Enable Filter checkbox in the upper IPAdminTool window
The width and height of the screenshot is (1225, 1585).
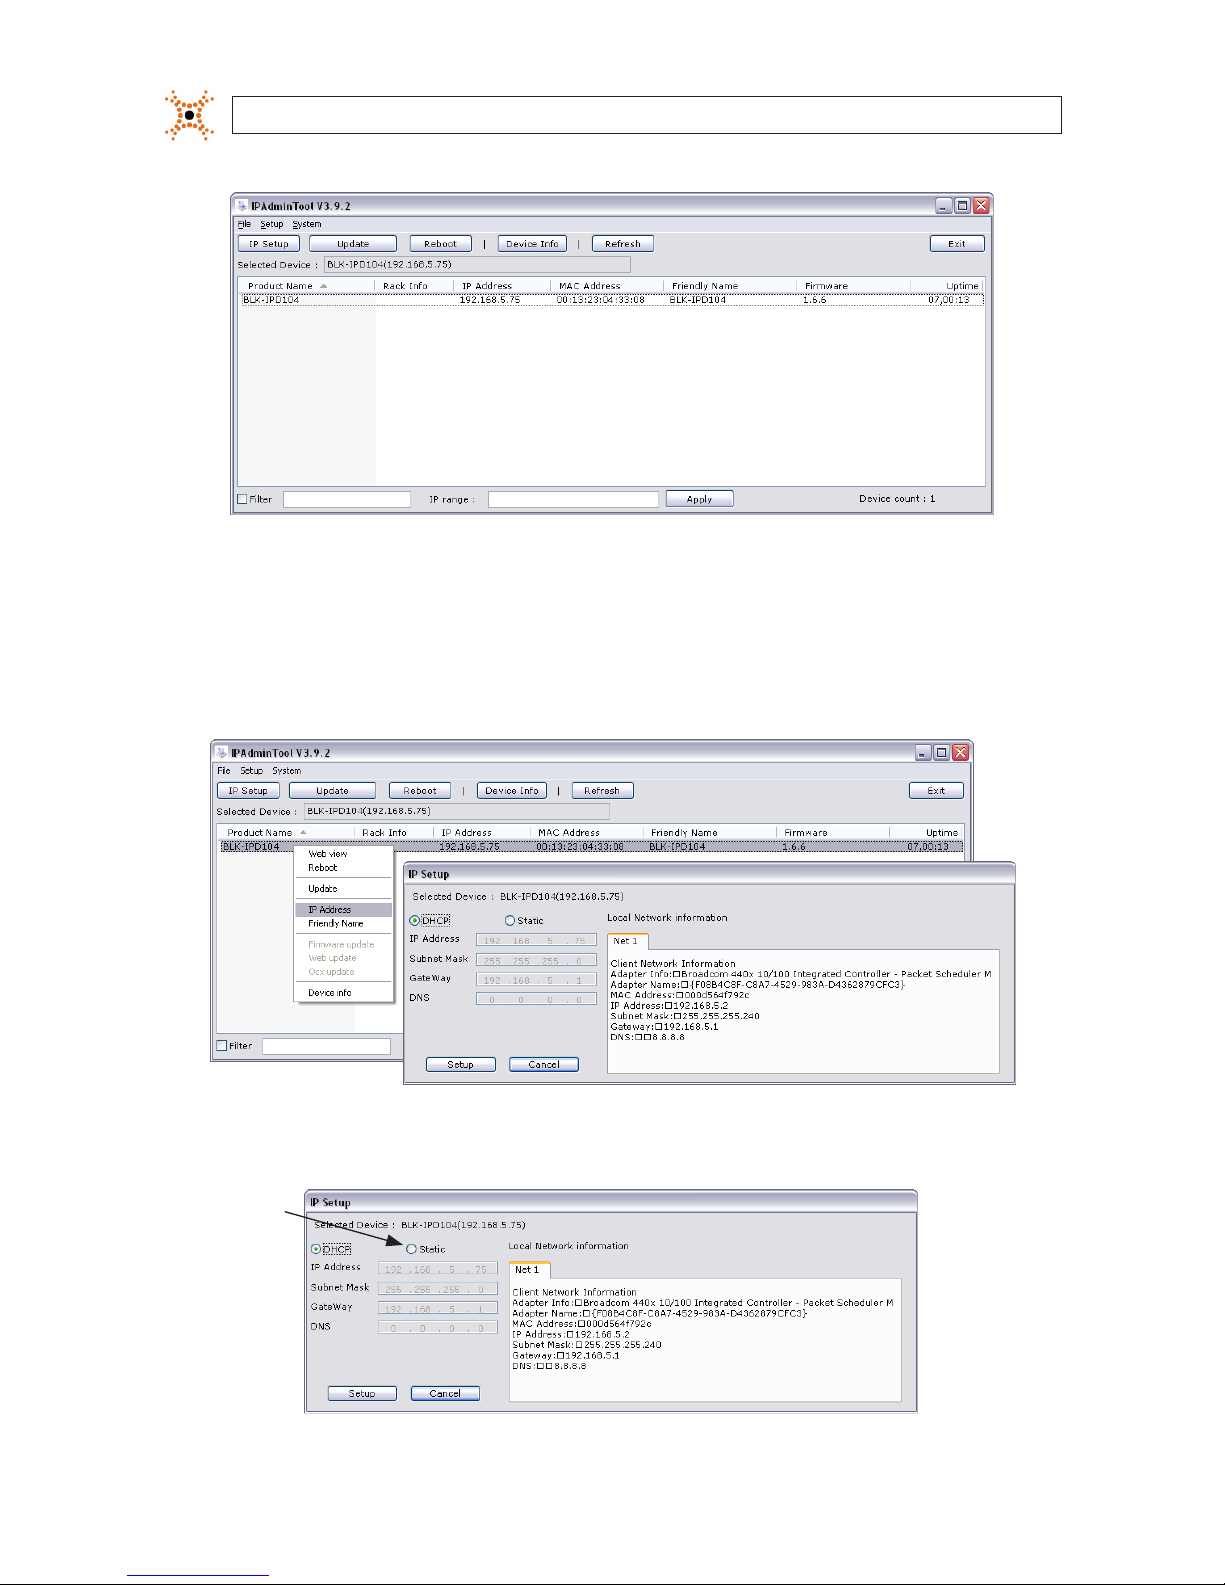coord(242,499)
